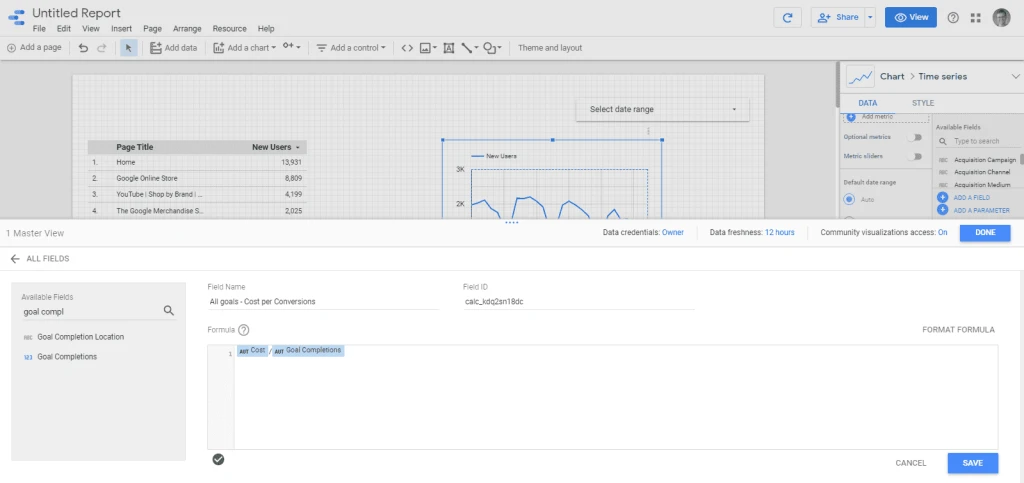The width and height of the screenshot is (1024, 483).
Task: Open the Select date range dropdown
Action: point(662,109)
